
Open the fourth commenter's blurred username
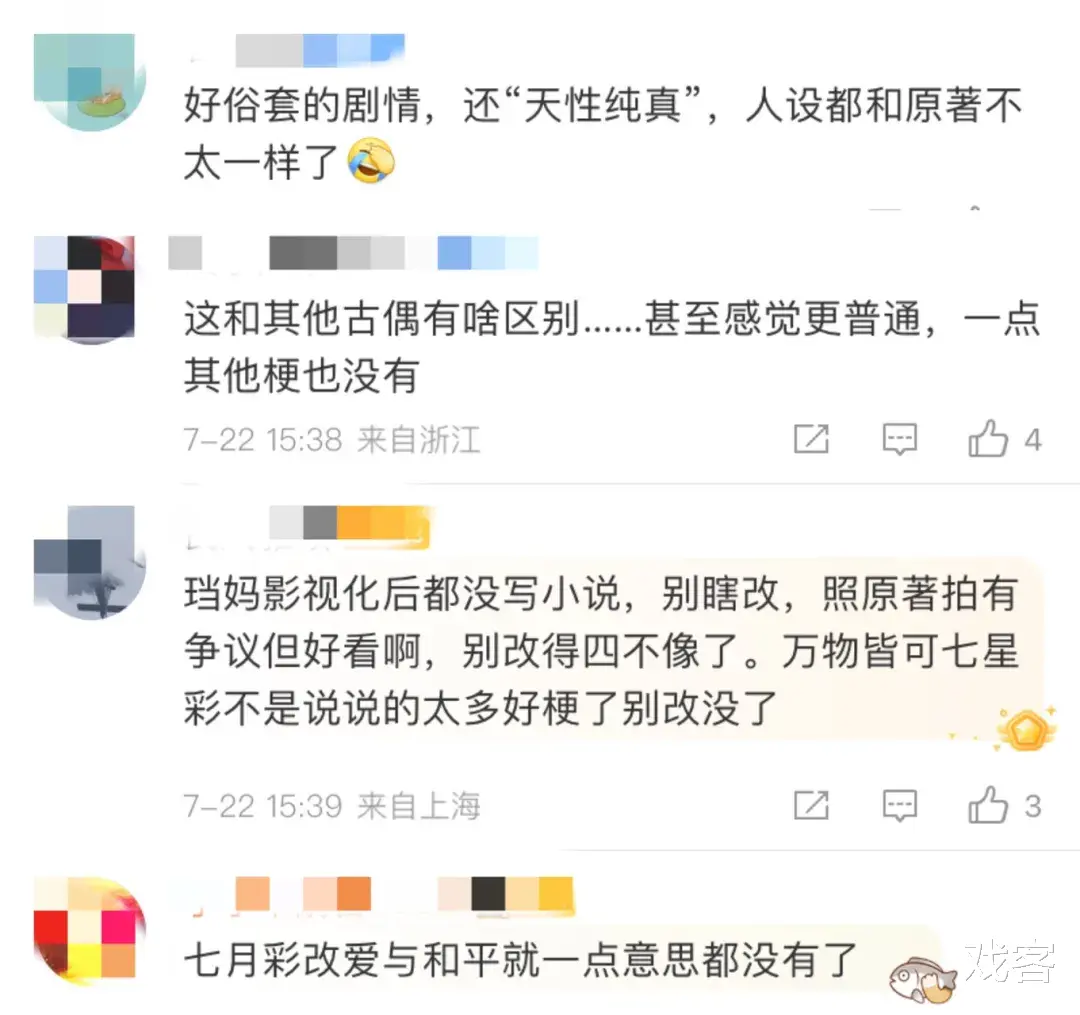click(404, 894)
